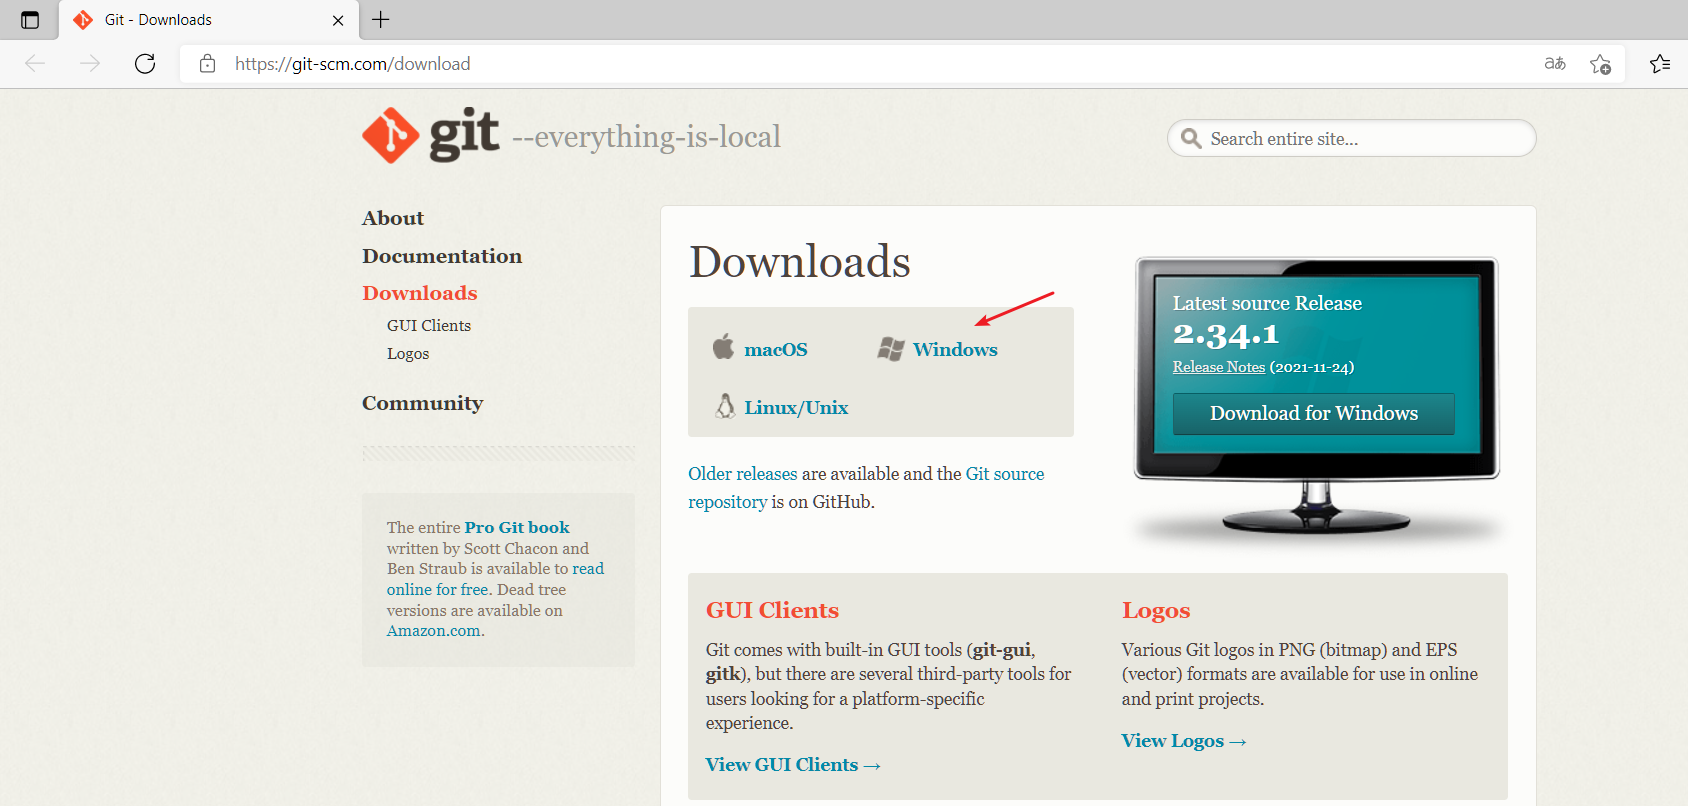The width and height of the screenshot is (1688, 806).
Task: Open the Community section
Action: 422,403
